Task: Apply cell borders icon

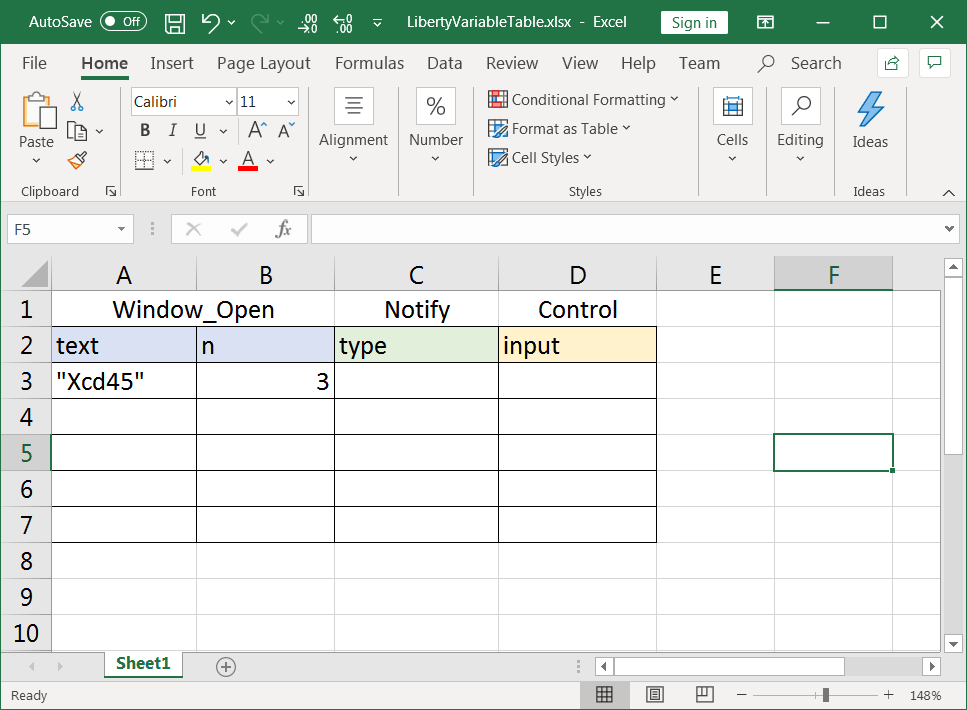Action: point(144,160)
